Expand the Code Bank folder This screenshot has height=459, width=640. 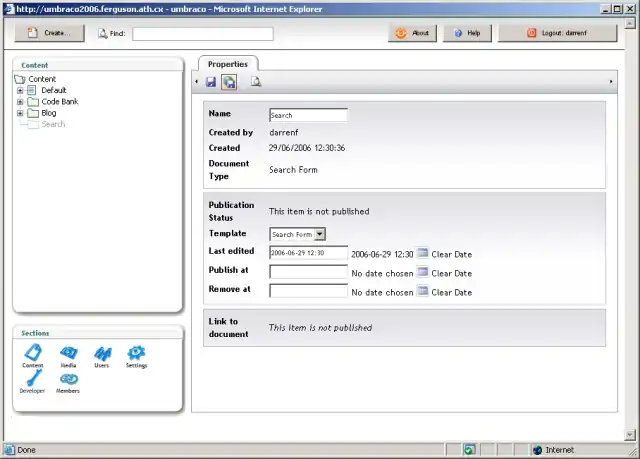(x=20, y=102)
